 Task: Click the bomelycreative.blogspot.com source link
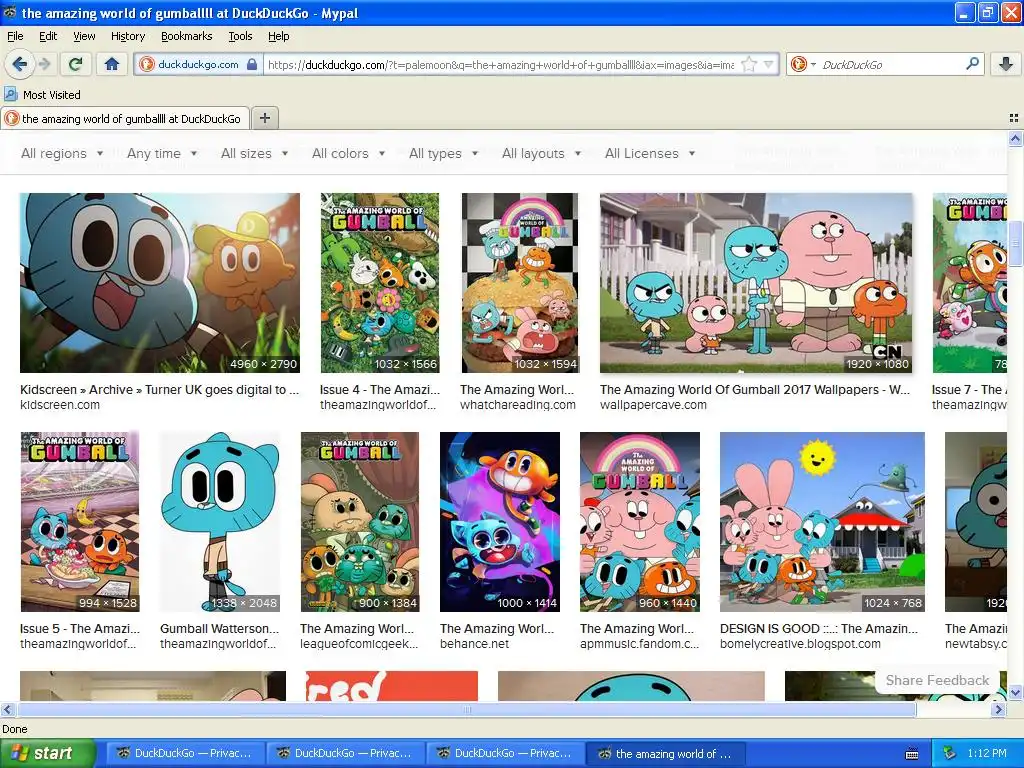(x=800, y=644)
